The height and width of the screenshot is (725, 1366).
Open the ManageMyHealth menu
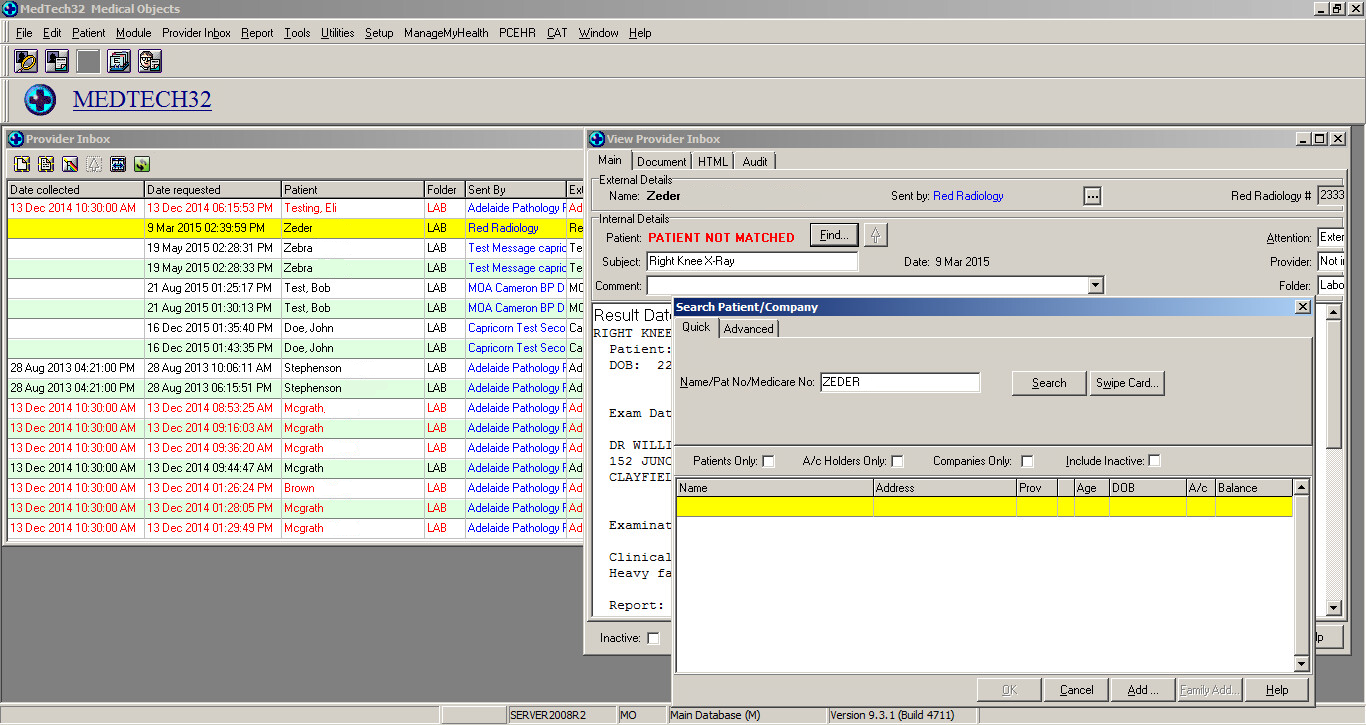[446, 33]
